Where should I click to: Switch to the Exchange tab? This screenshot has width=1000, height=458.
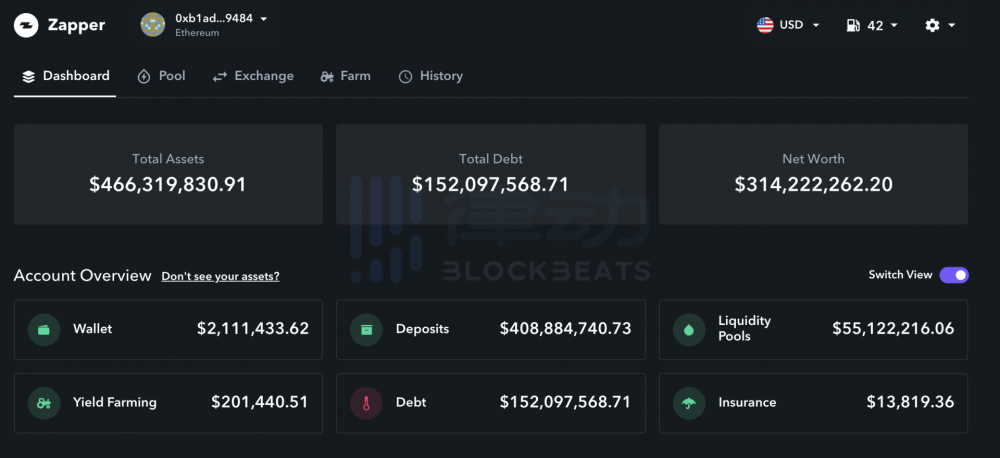(253, 76)
